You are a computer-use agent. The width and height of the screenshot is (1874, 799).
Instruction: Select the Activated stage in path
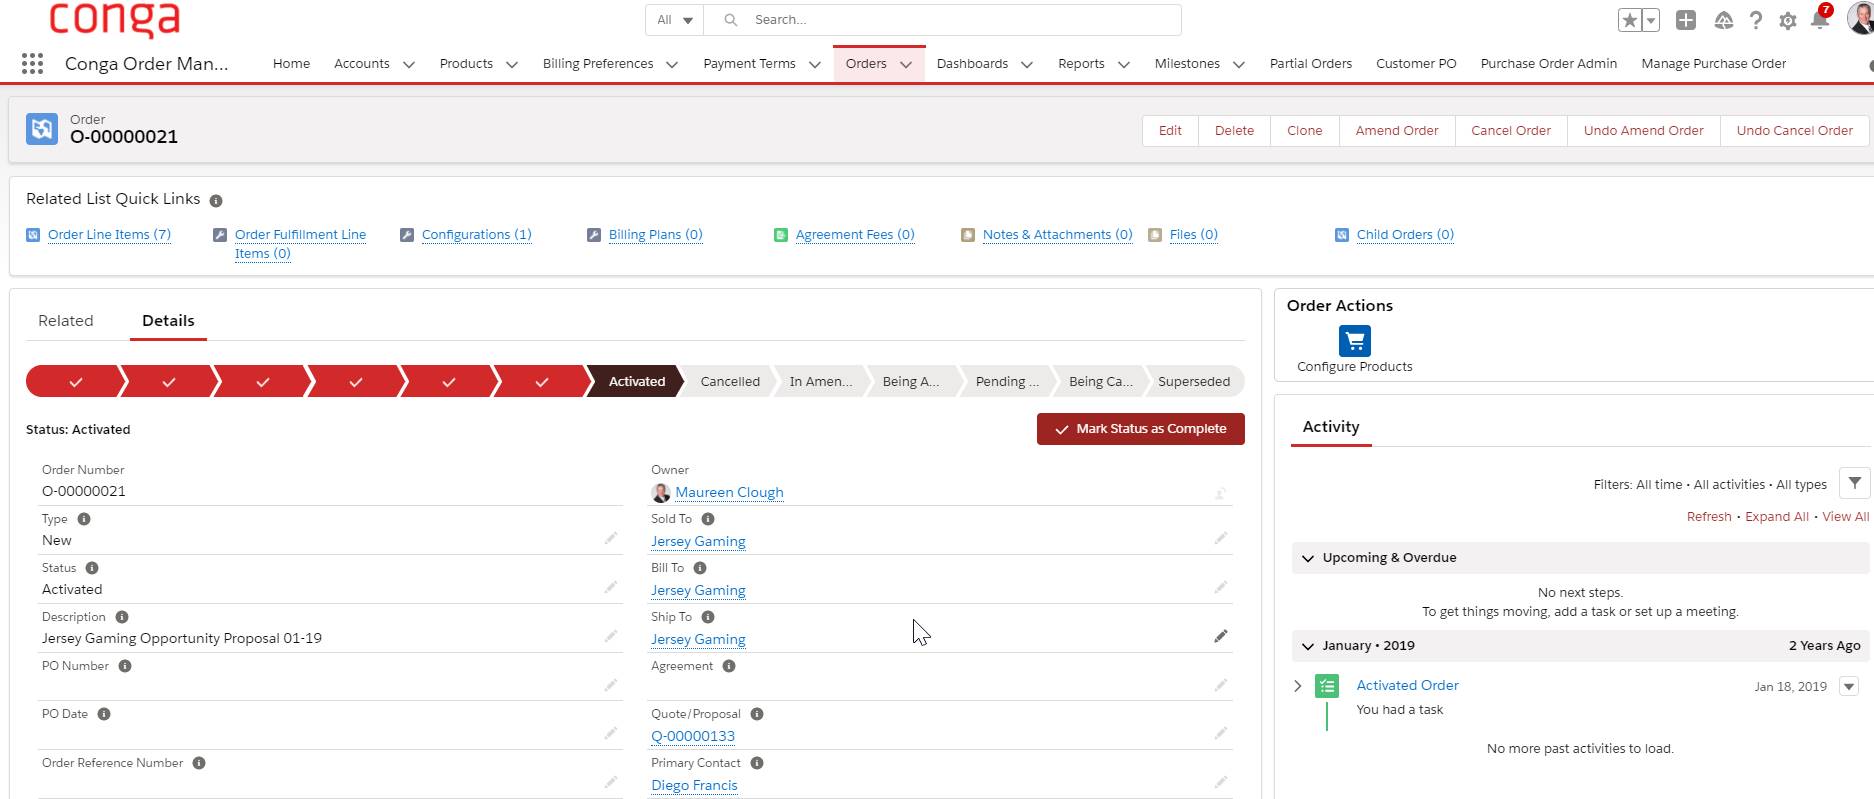point(636,382)
